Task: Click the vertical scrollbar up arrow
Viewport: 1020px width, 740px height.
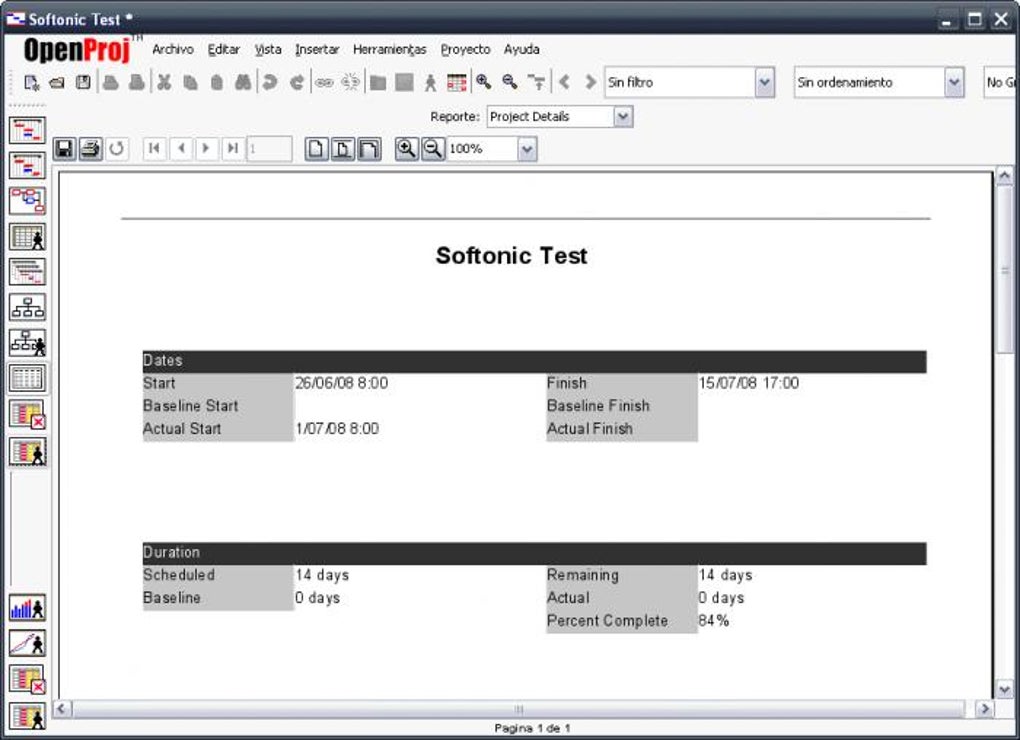Action: 1004,176
